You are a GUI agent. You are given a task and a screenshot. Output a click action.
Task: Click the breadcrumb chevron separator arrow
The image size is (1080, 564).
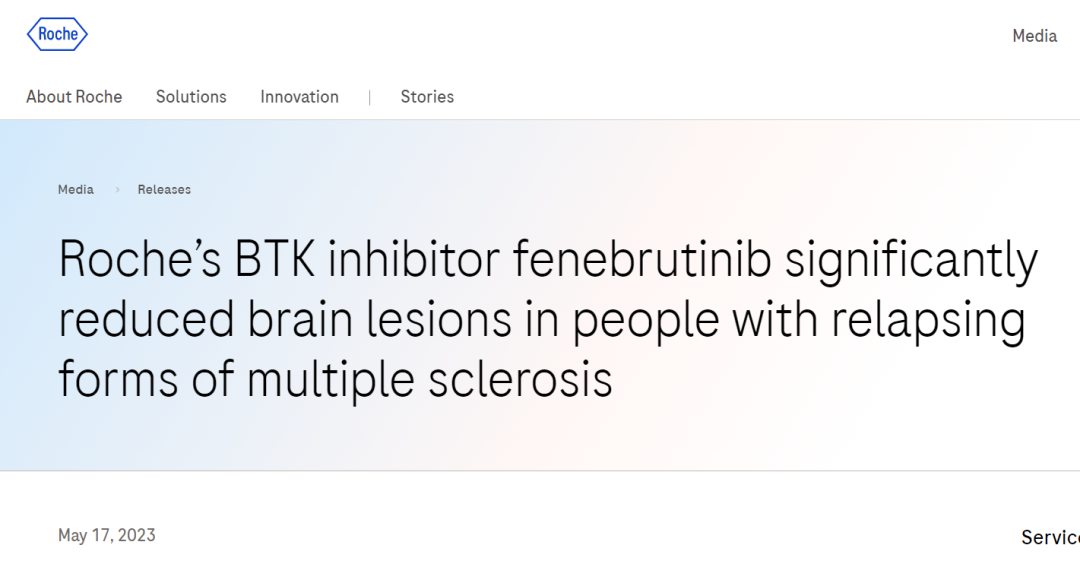(117, 189)
